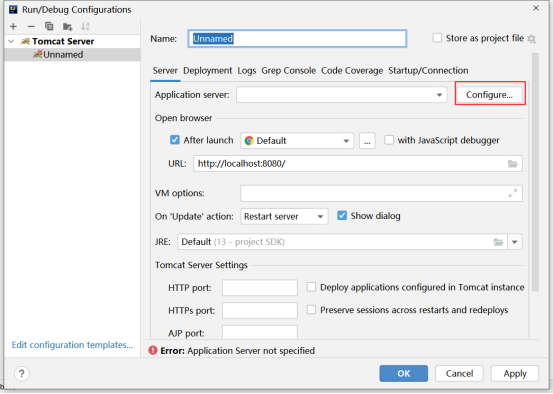Click the IntelliJ icon in title bar
The image size is (553, 394).
click(x=13, y=10)
